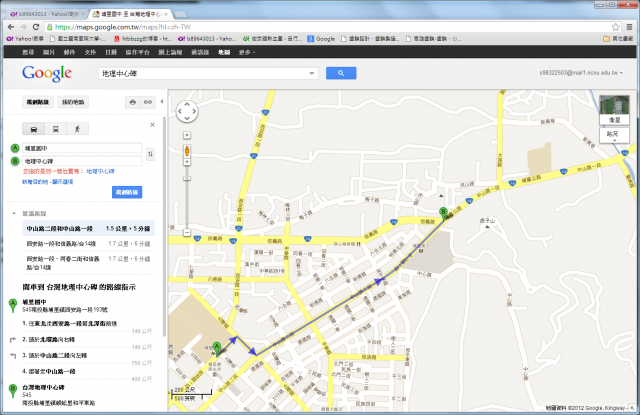Viewport: 640px width, 415px height.
Task: Click the map zoom slider handle
Action: click(187, 178)
